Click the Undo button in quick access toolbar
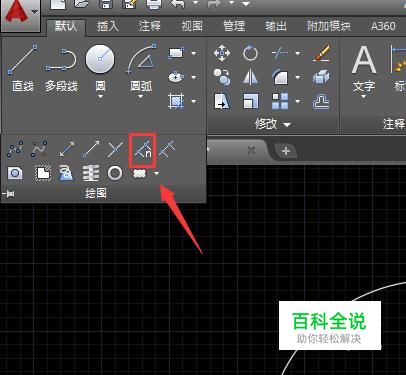This screenshot has width=406, height=375. tap(178, 4)
